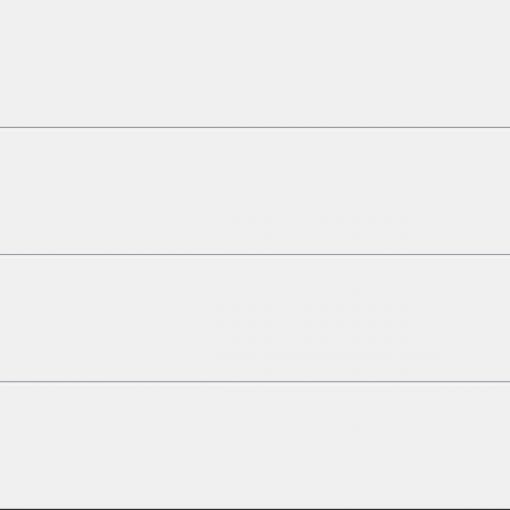The height and width of the screenshot is (510, 510).
Task: Click the faint bar beneath the dotted grid
Action: pyautogui.click(x=328, y=356)
